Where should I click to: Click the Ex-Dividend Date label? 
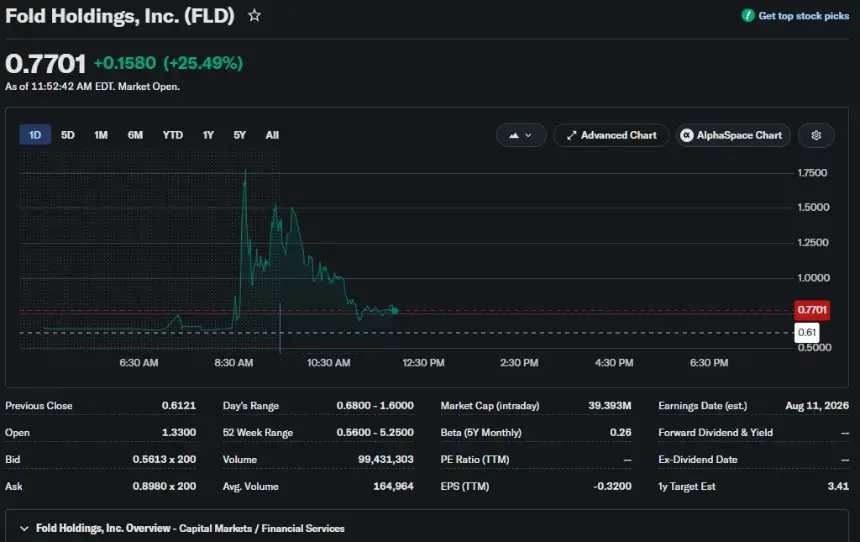click(698, 460)
